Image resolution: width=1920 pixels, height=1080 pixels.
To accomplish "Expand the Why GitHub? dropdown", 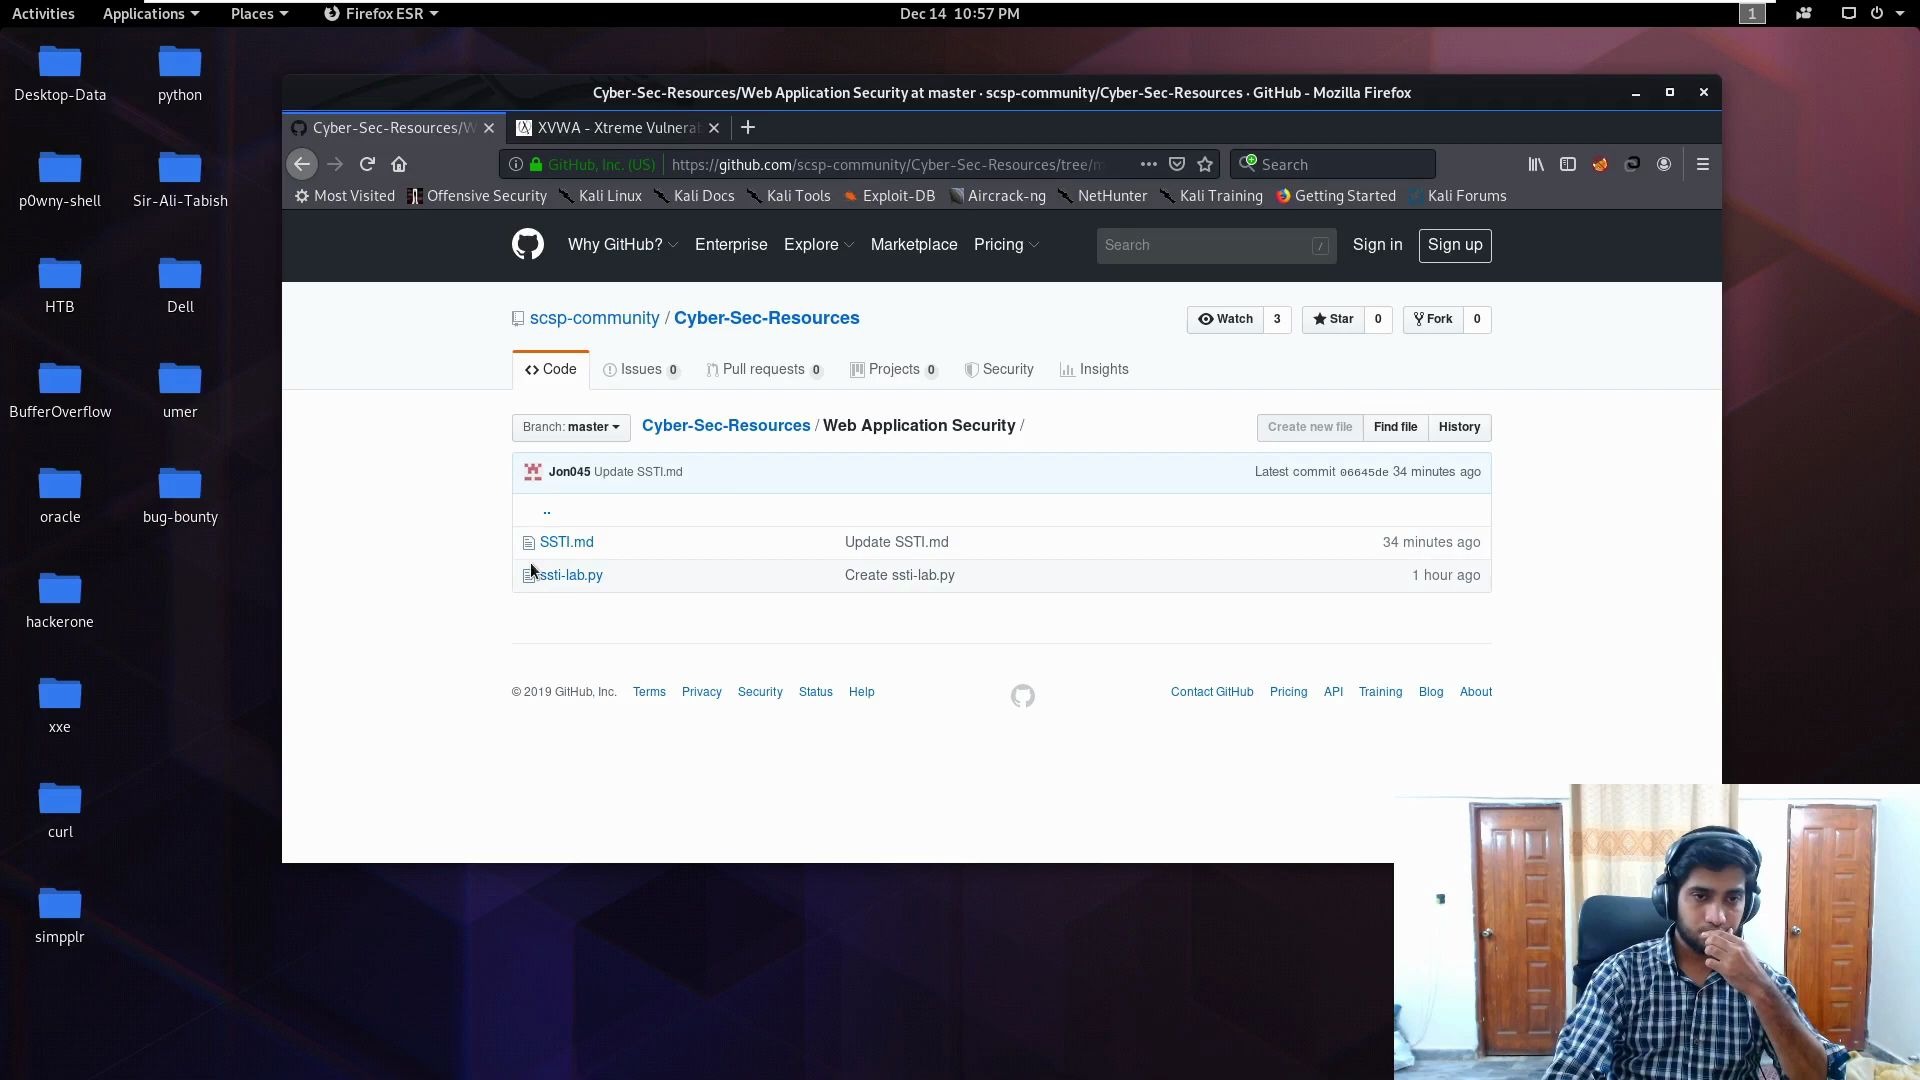I will [x=622, y=245].
